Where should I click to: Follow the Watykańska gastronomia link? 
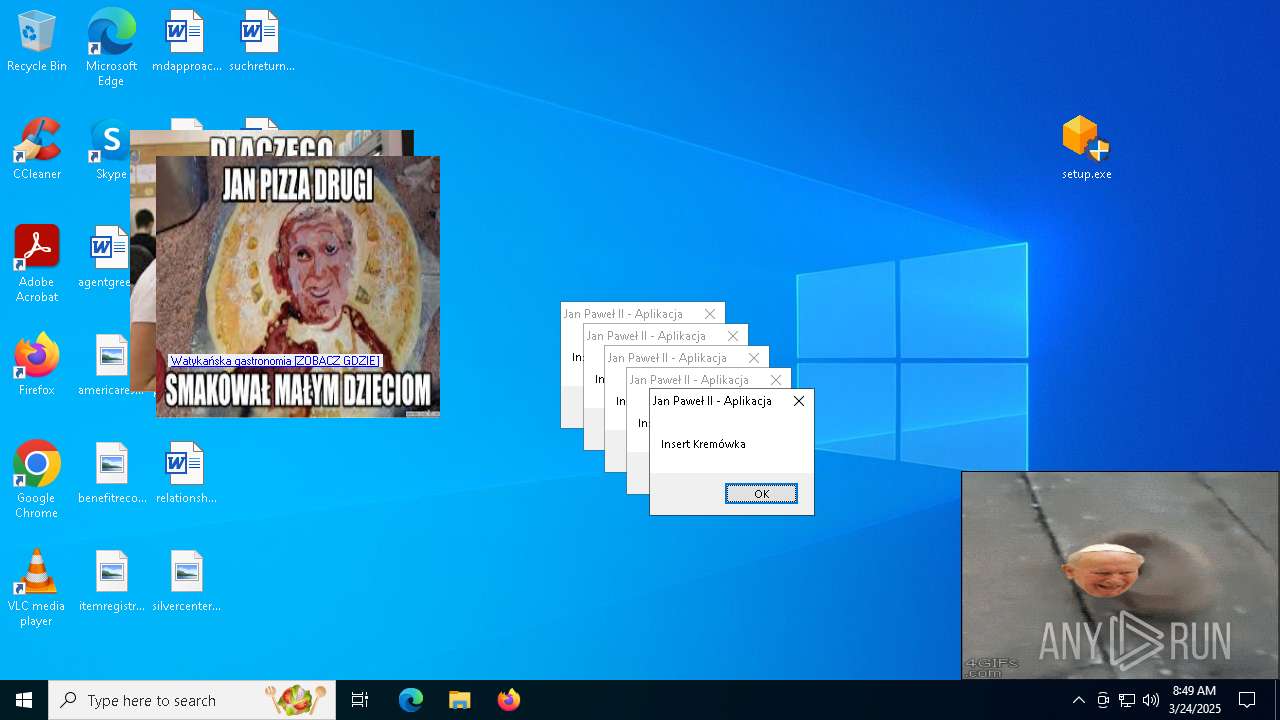[275, 361]
